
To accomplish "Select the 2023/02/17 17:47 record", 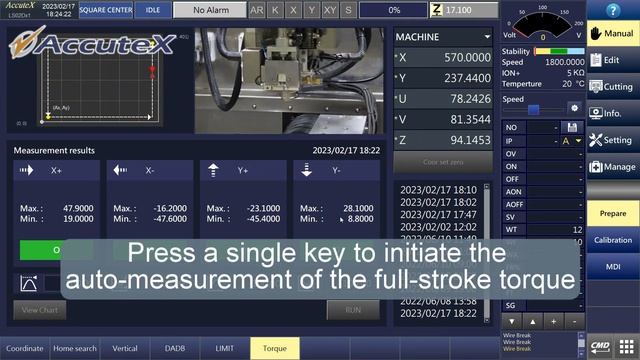I will click(438, 214).
